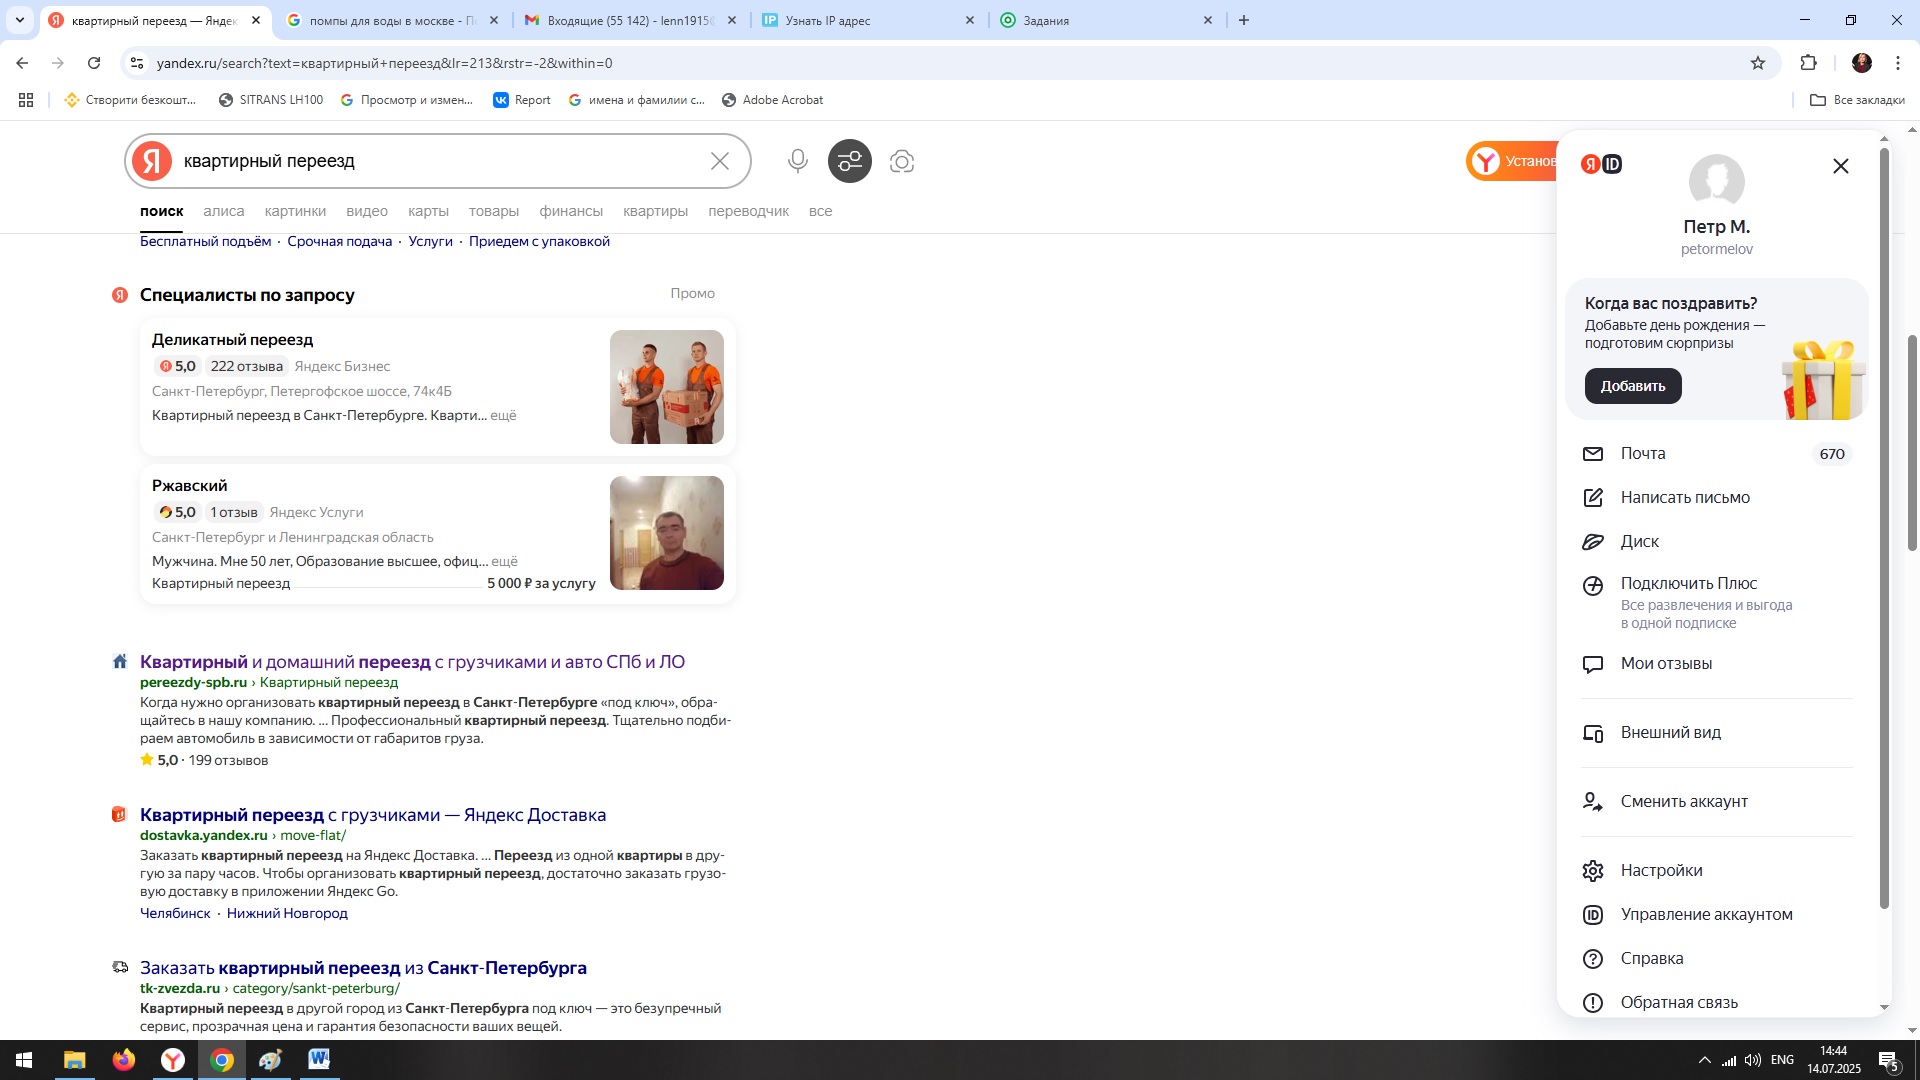Click the camera image search icon

coord(902,161)
